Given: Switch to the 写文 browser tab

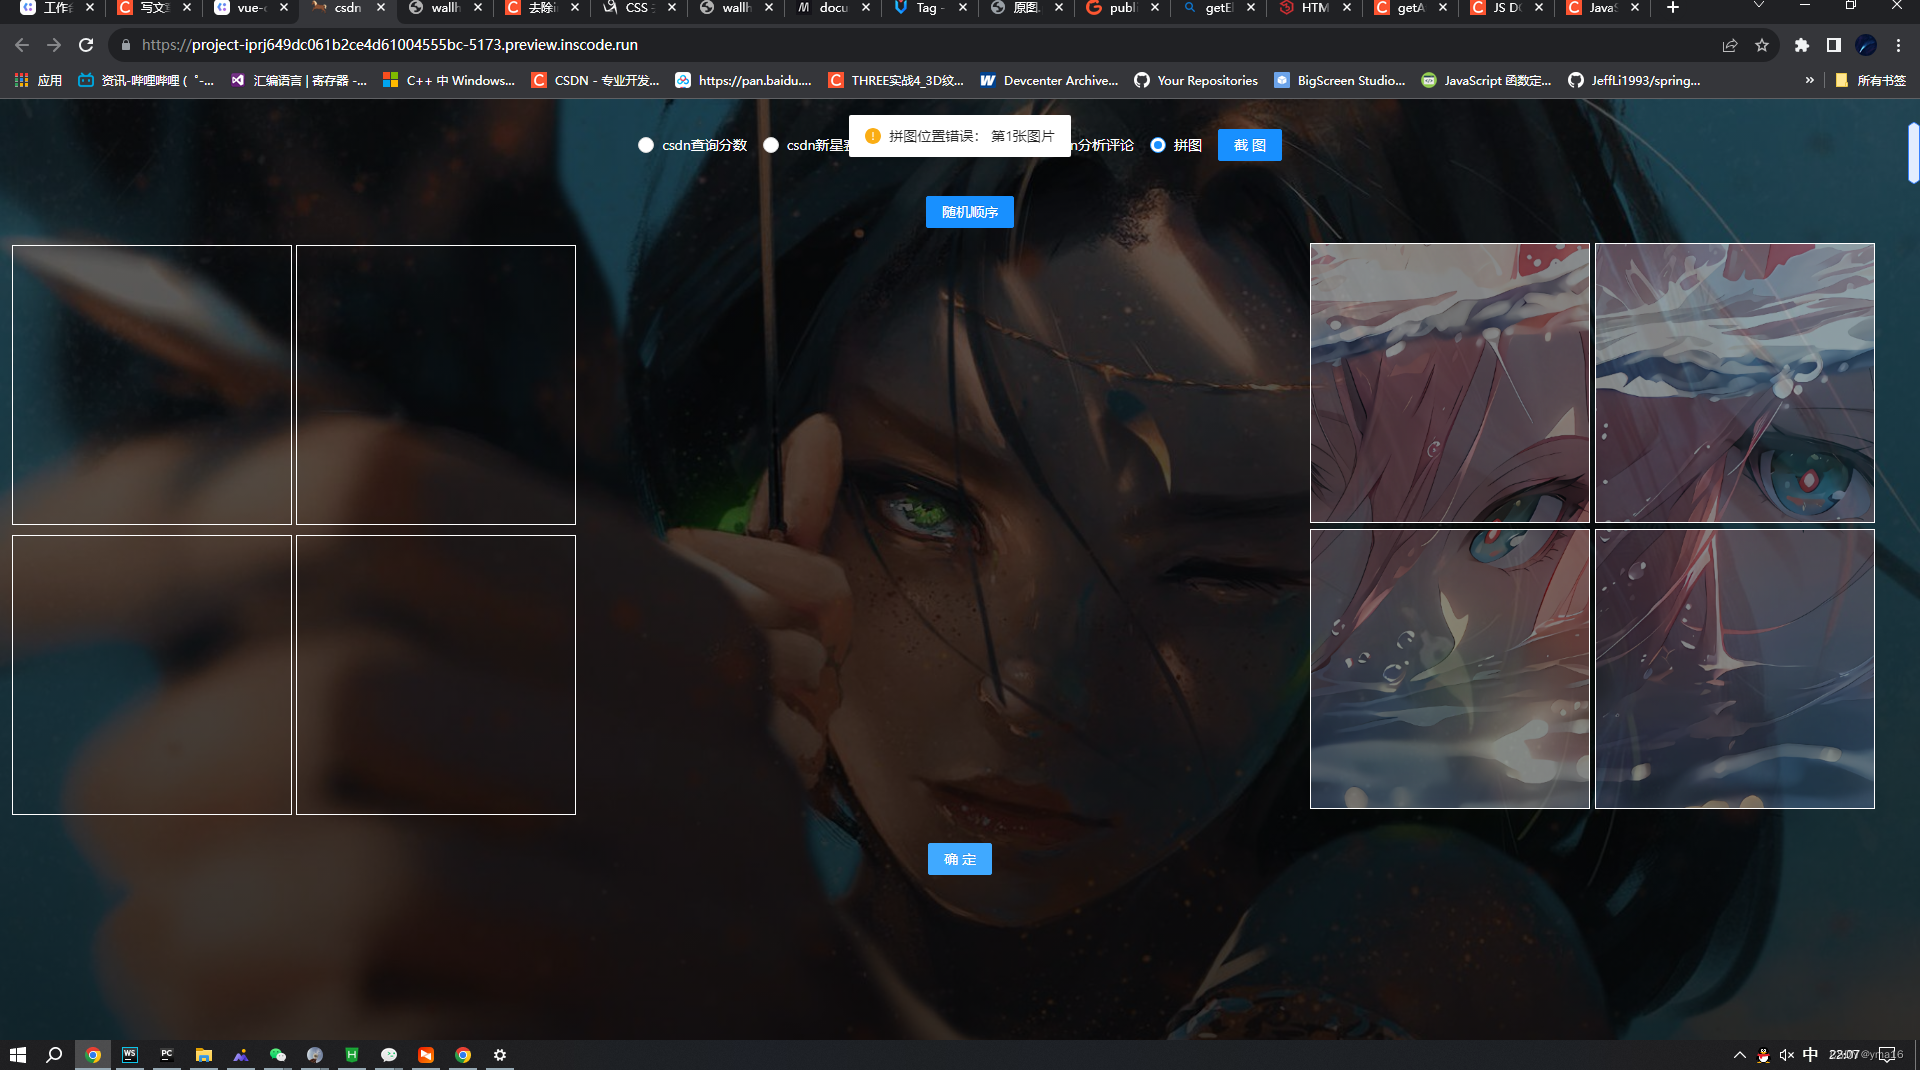Looking at the screenshot, I should pyautogui.click(x=152, y=8).
